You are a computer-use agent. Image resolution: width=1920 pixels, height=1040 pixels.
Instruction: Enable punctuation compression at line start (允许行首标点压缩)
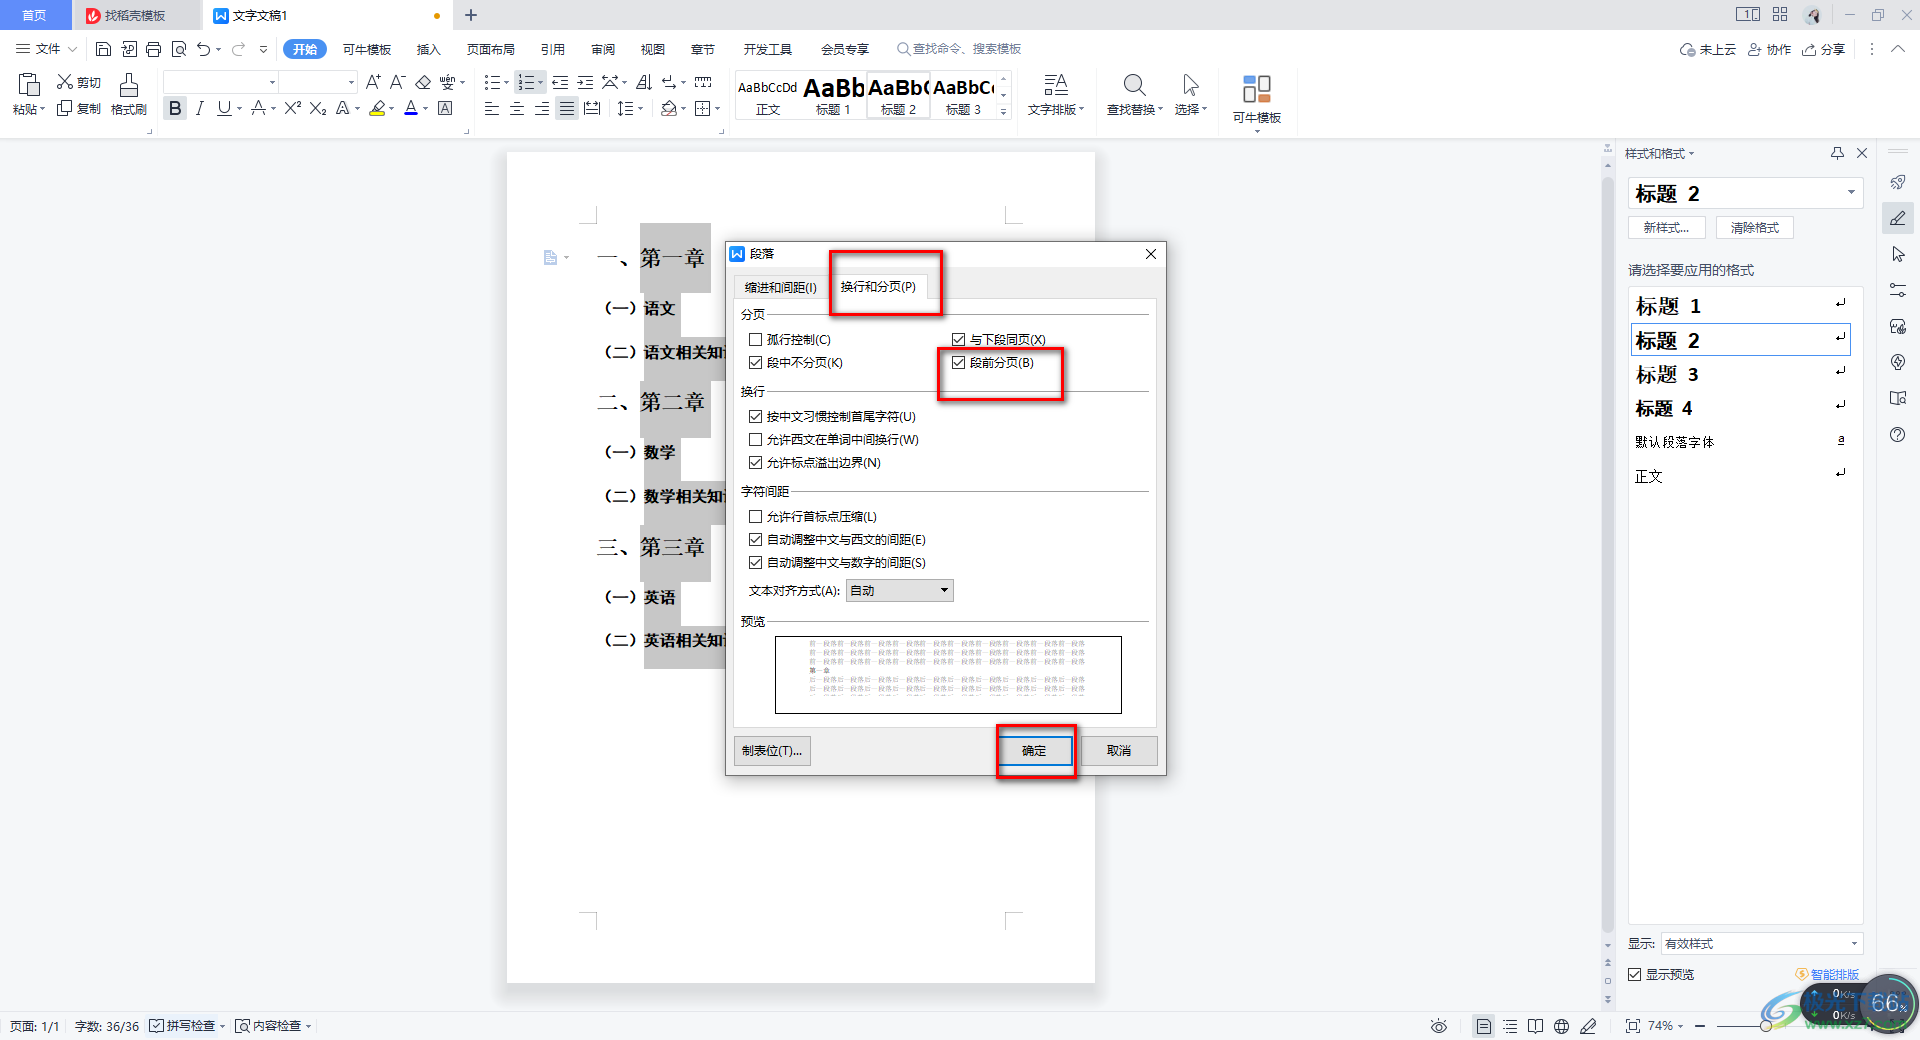point(756,517)
